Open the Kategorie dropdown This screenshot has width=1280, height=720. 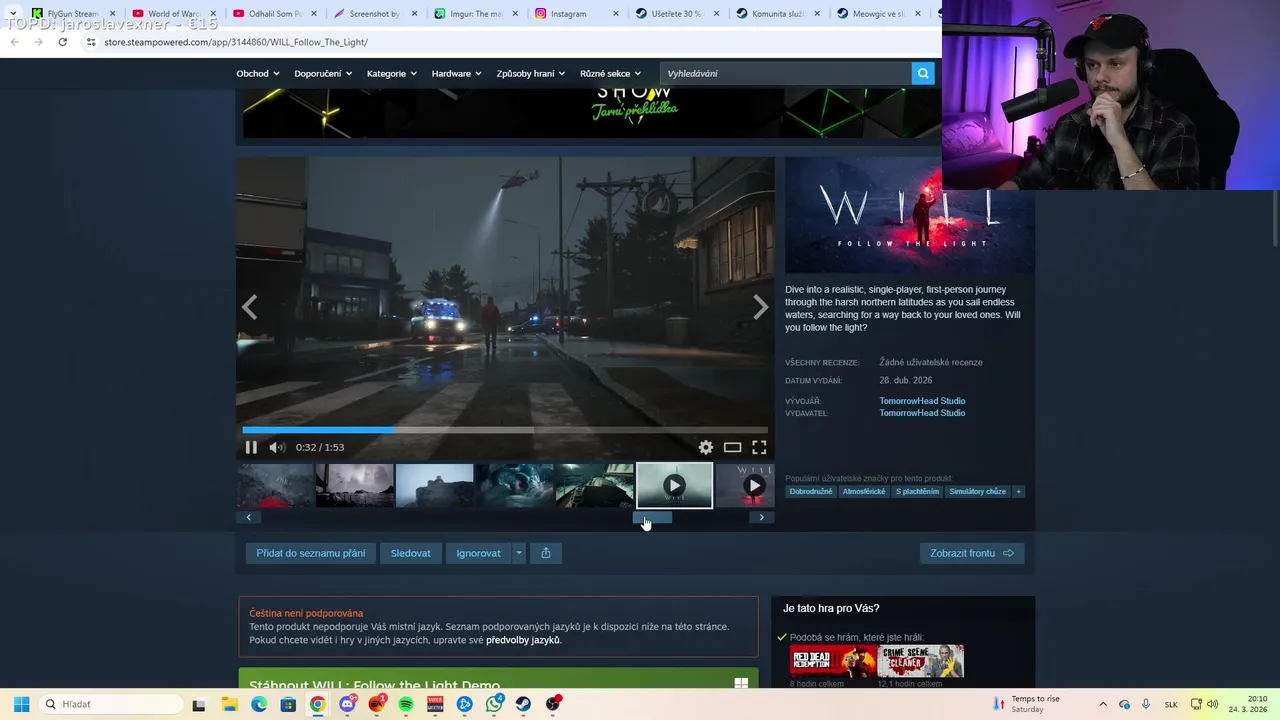(391, 73)
